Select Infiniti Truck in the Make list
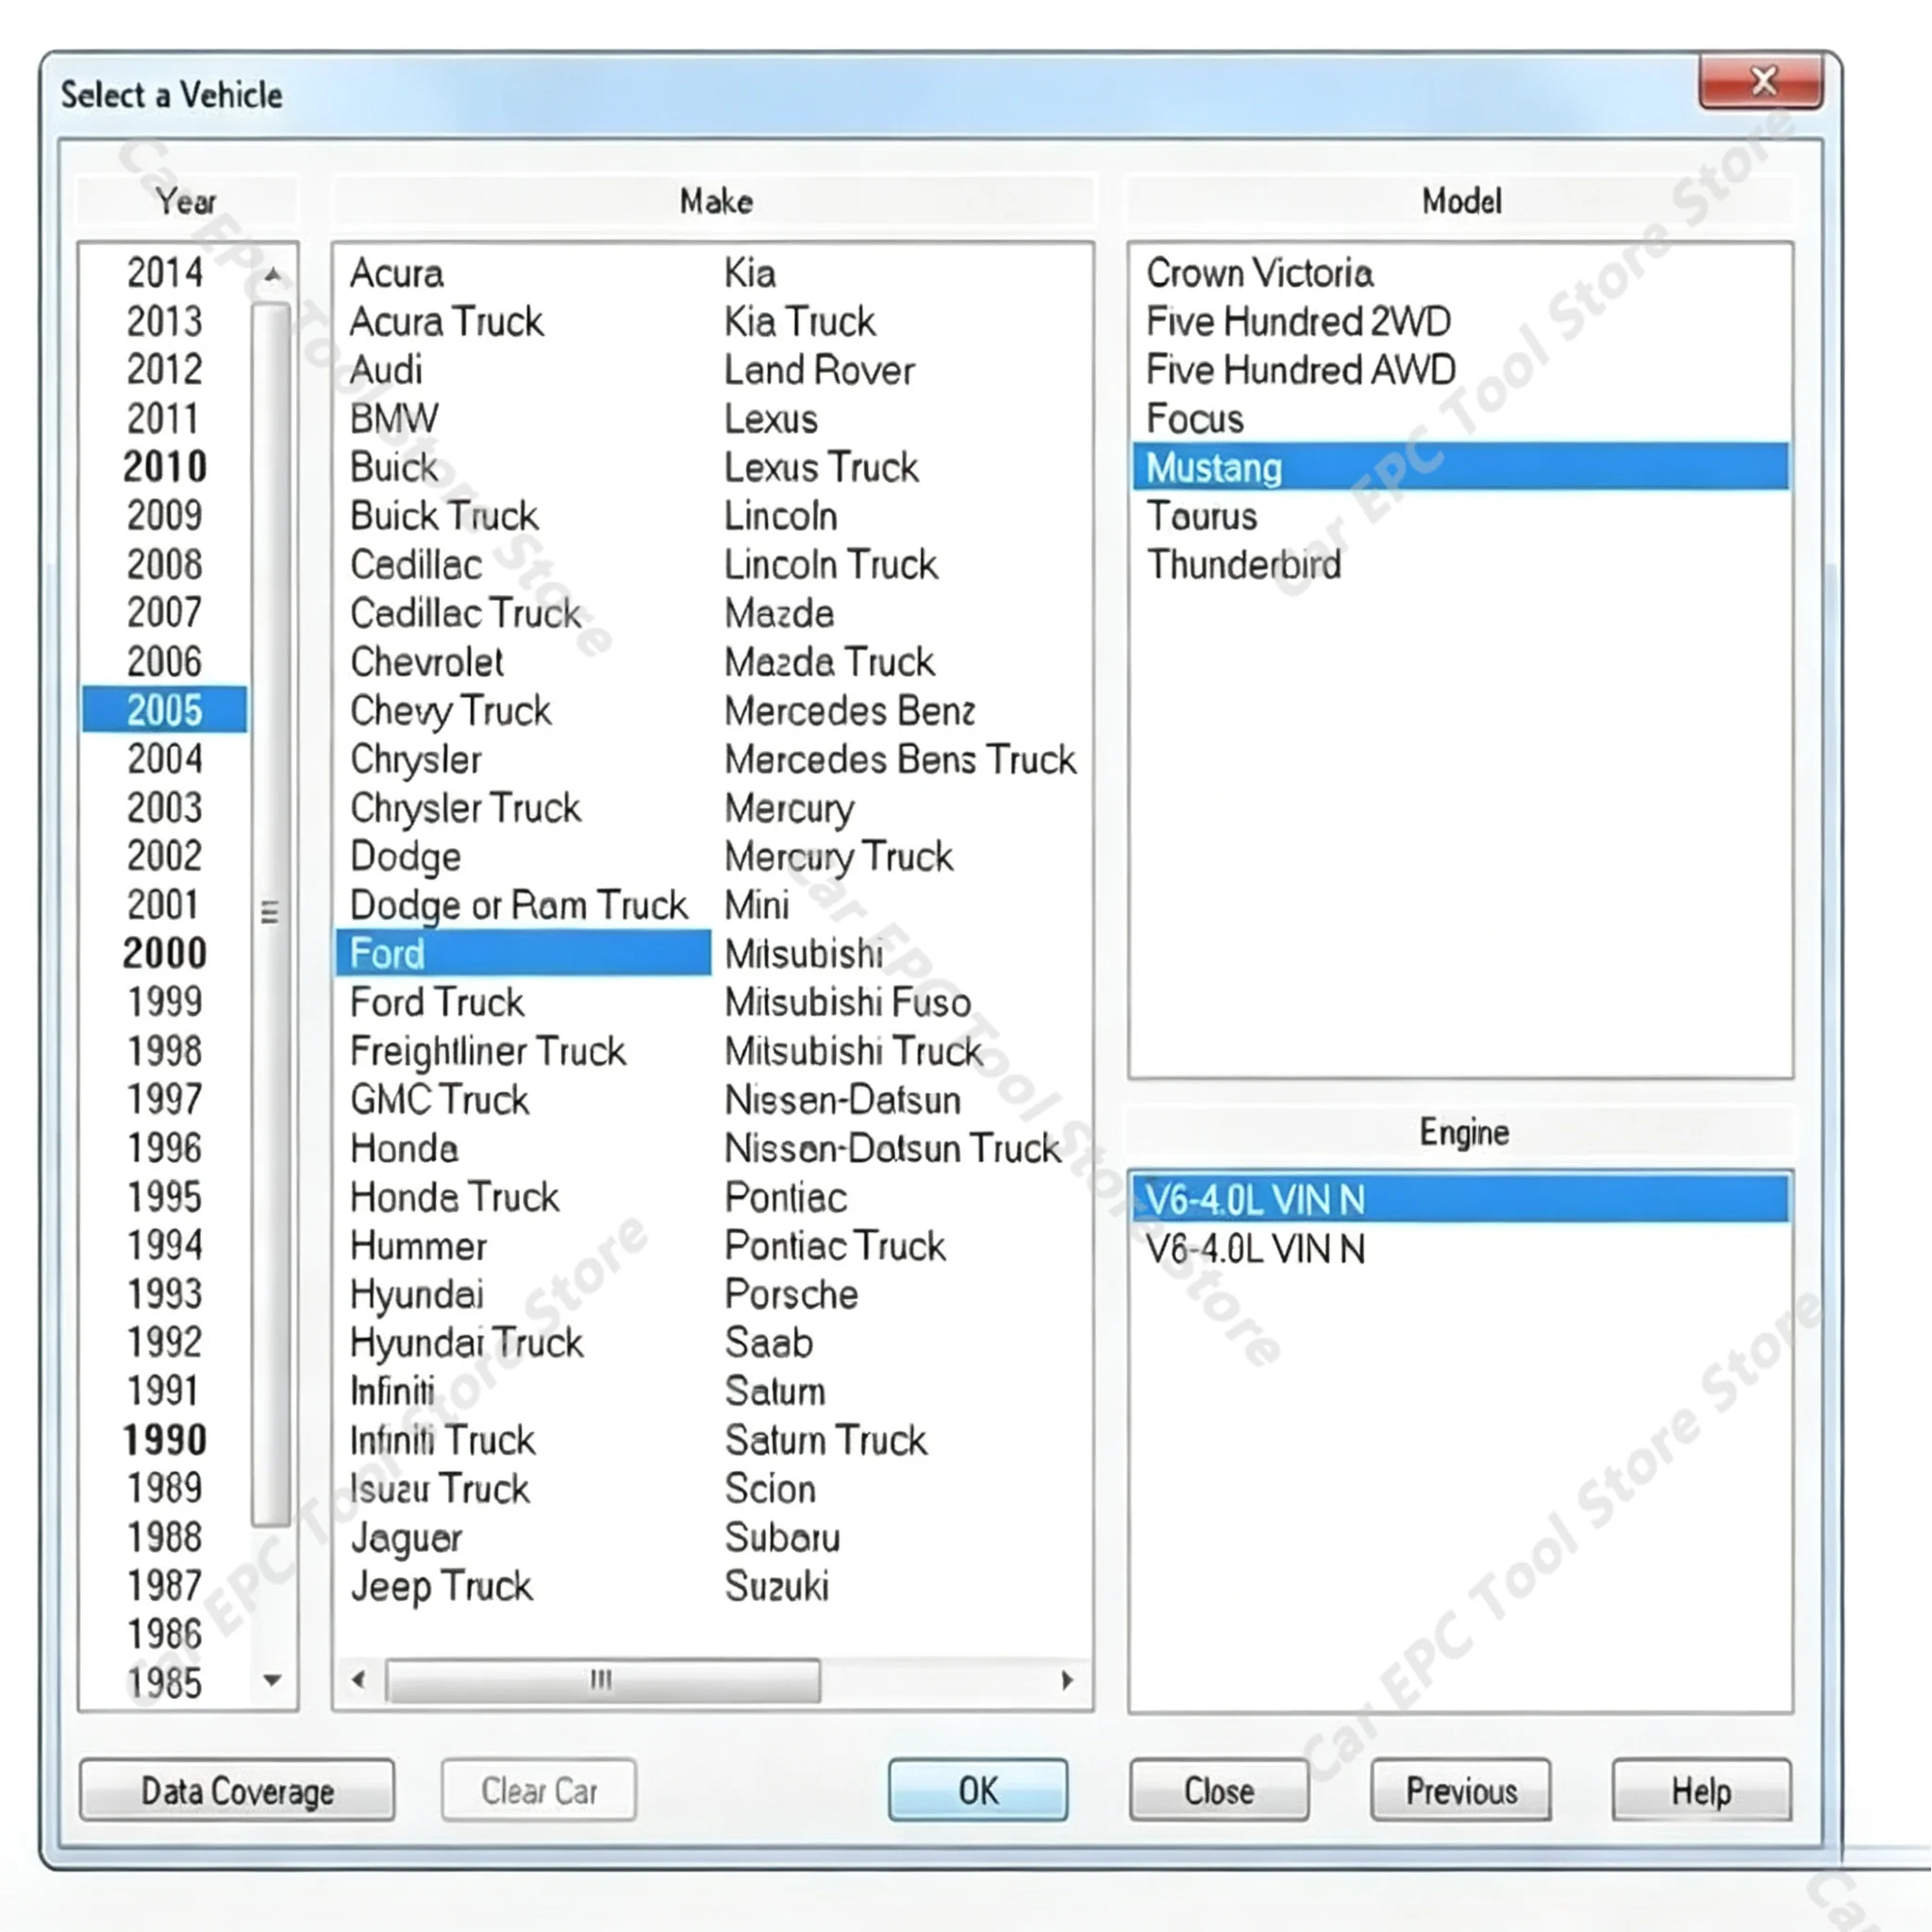This screenshot has height=1932, width=1932. point(442,1440)
